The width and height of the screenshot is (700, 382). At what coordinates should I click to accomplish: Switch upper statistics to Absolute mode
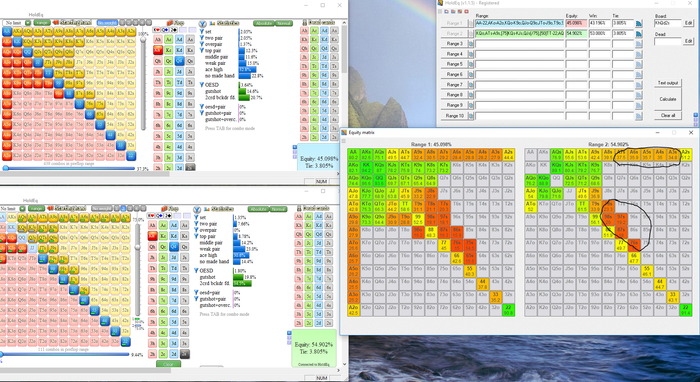(x=263, y=23)
